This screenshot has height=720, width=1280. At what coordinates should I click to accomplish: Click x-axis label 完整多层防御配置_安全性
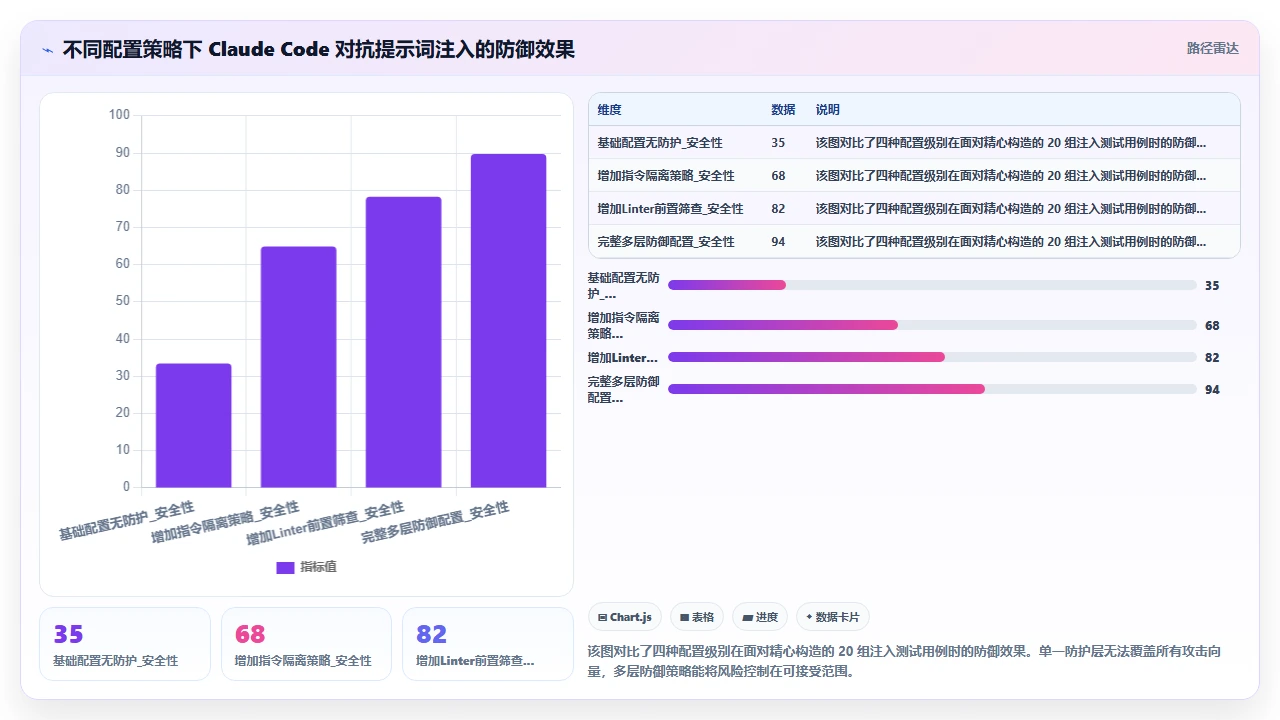pyautogui.click(x=435, y=523)
